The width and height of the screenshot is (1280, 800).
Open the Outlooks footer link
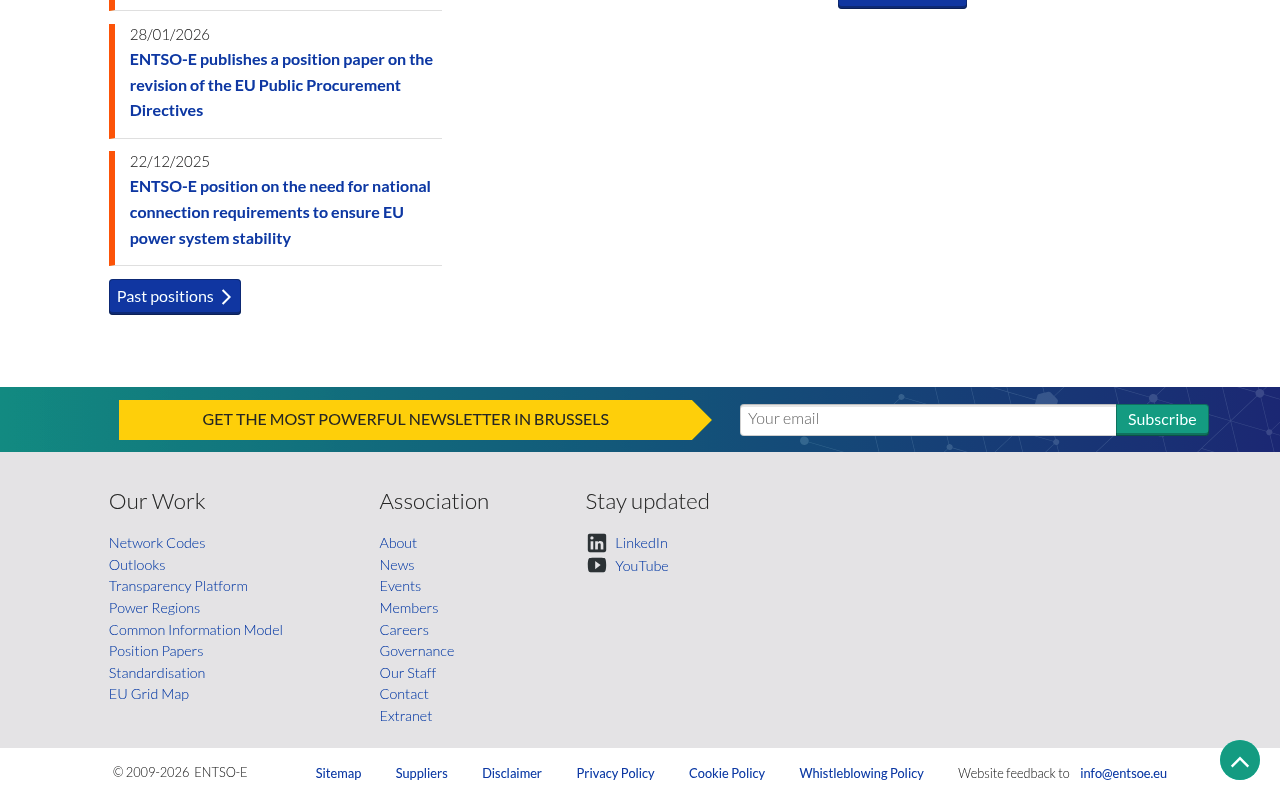(x=137, y=565)
